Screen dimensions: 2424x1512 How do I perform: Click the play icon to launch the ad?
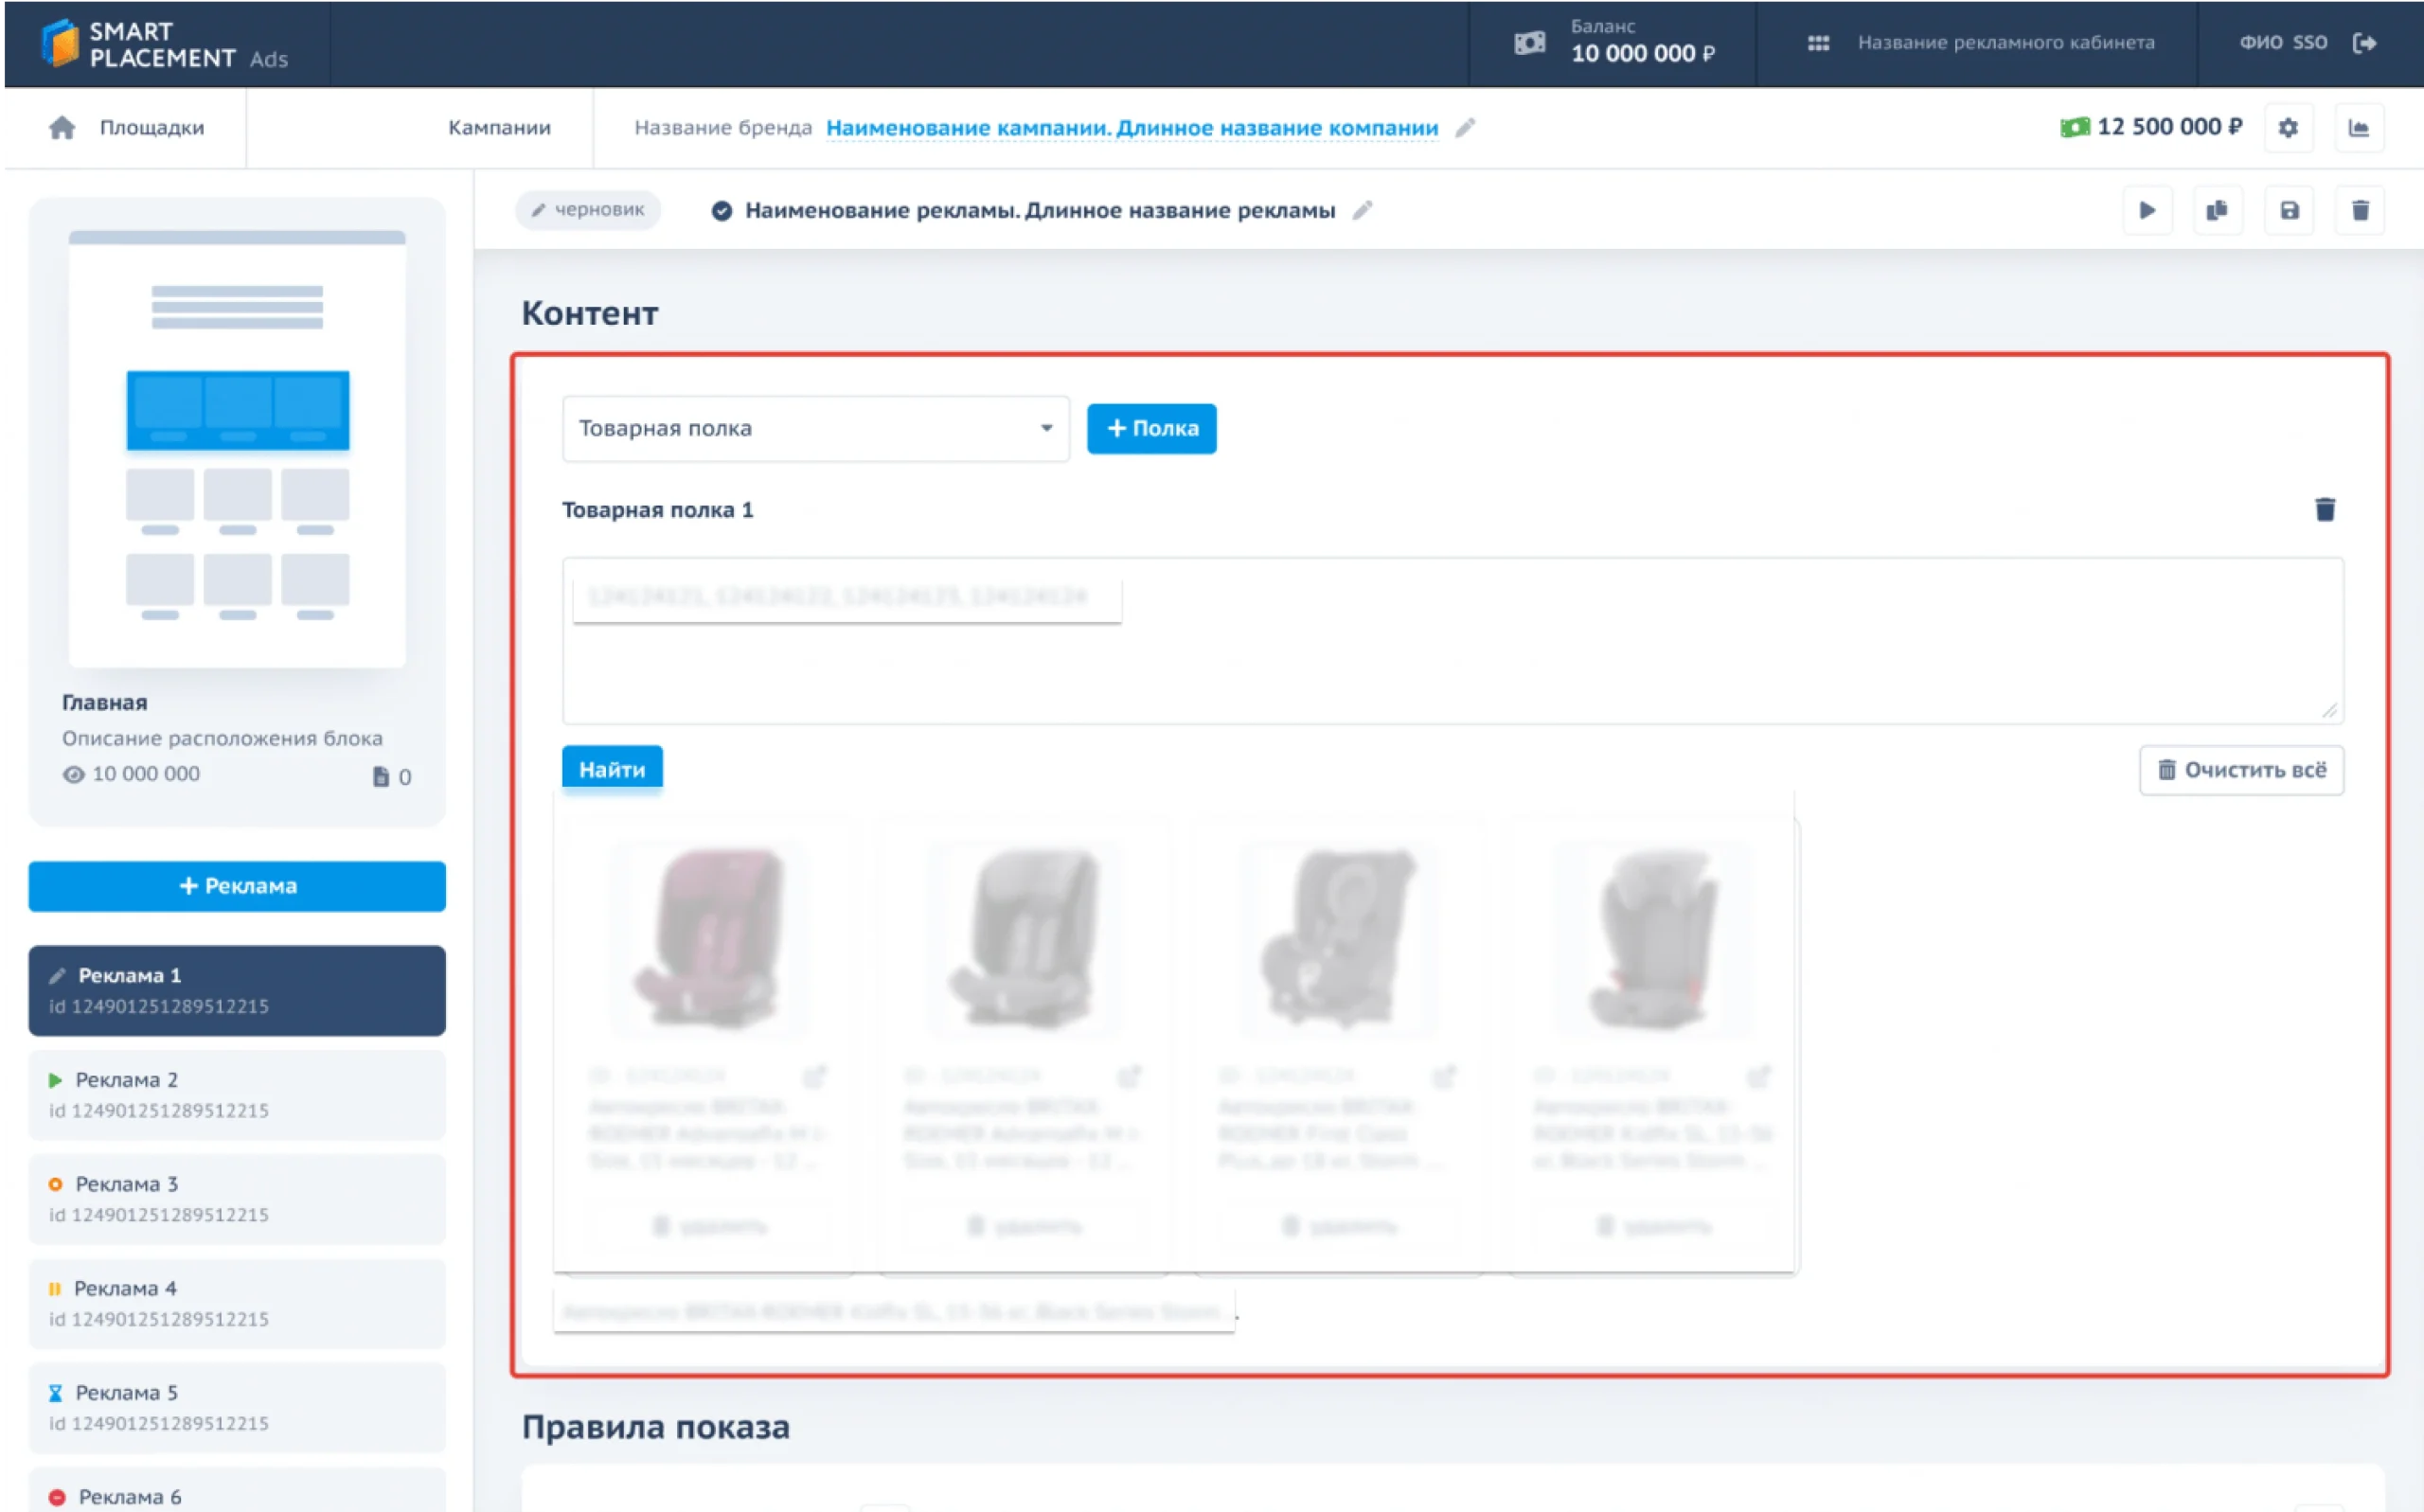(x=2147, y=210)
